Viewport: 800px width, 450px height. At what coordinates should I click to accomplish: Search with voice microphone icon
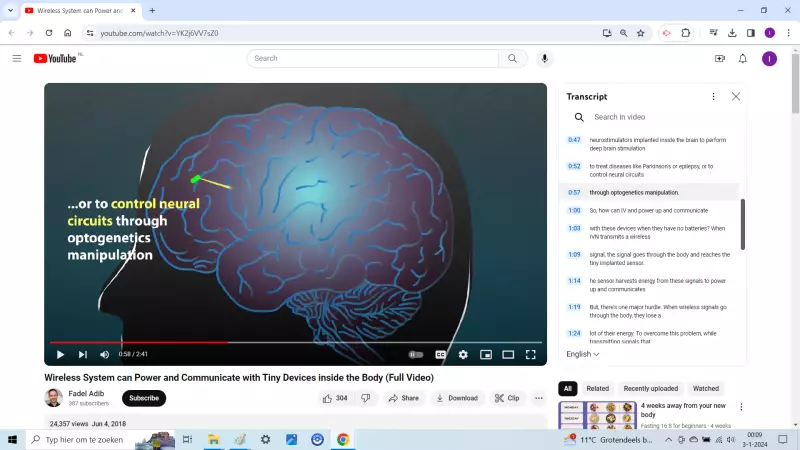(545, 59)
